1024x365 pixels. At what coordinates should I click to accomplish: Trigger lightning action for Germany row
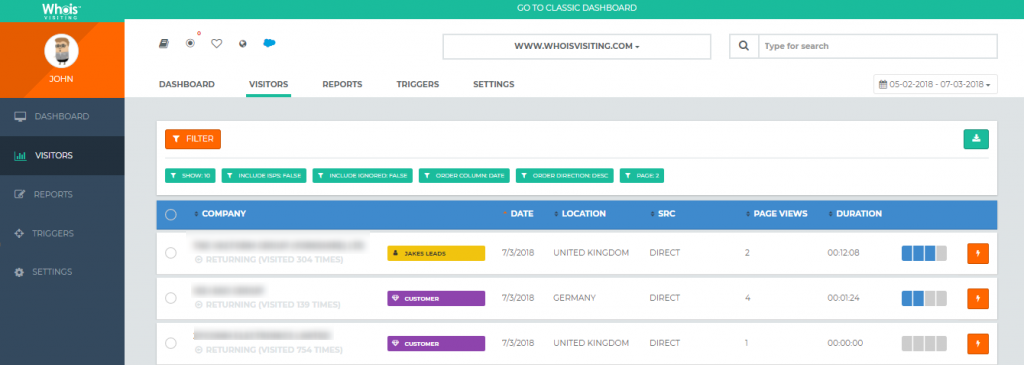tap(978, 298)
